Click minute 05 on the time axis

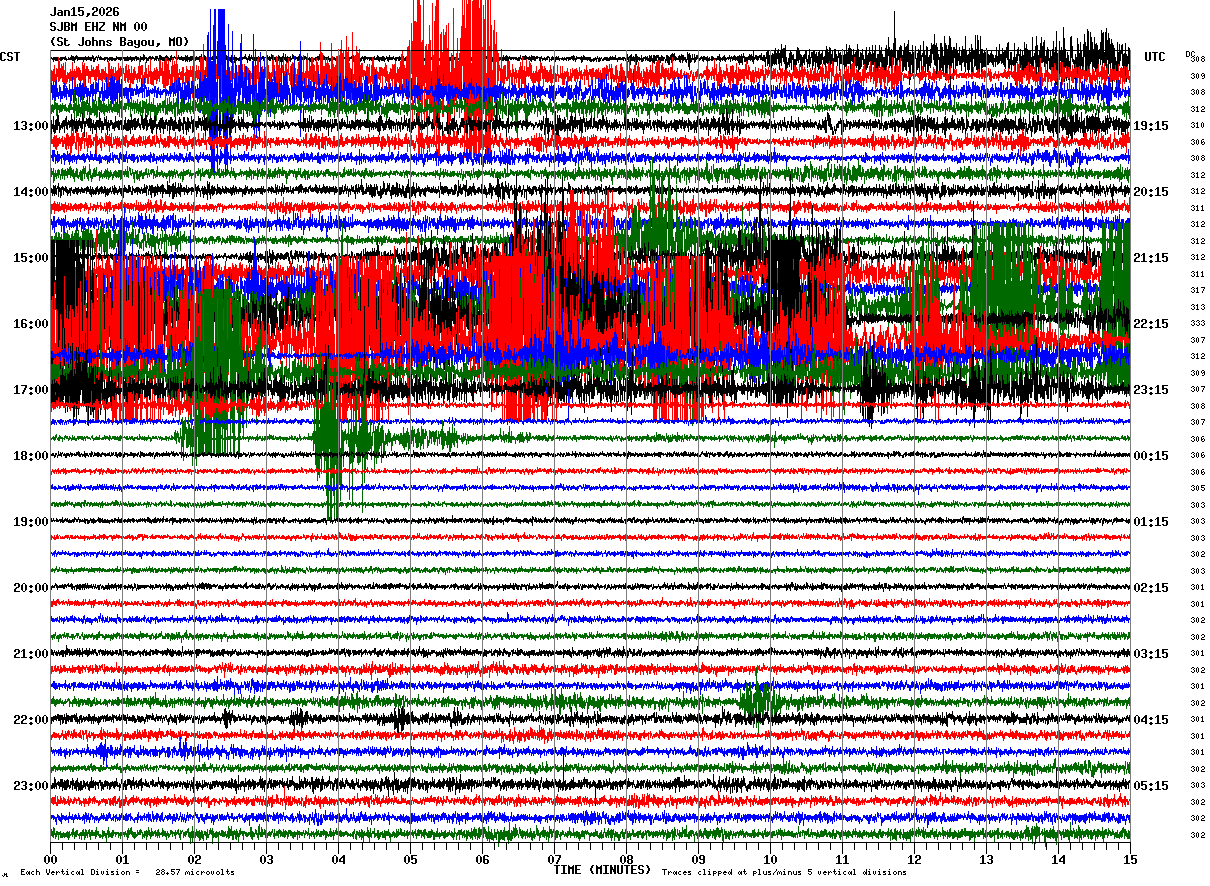tap(410, 859)
